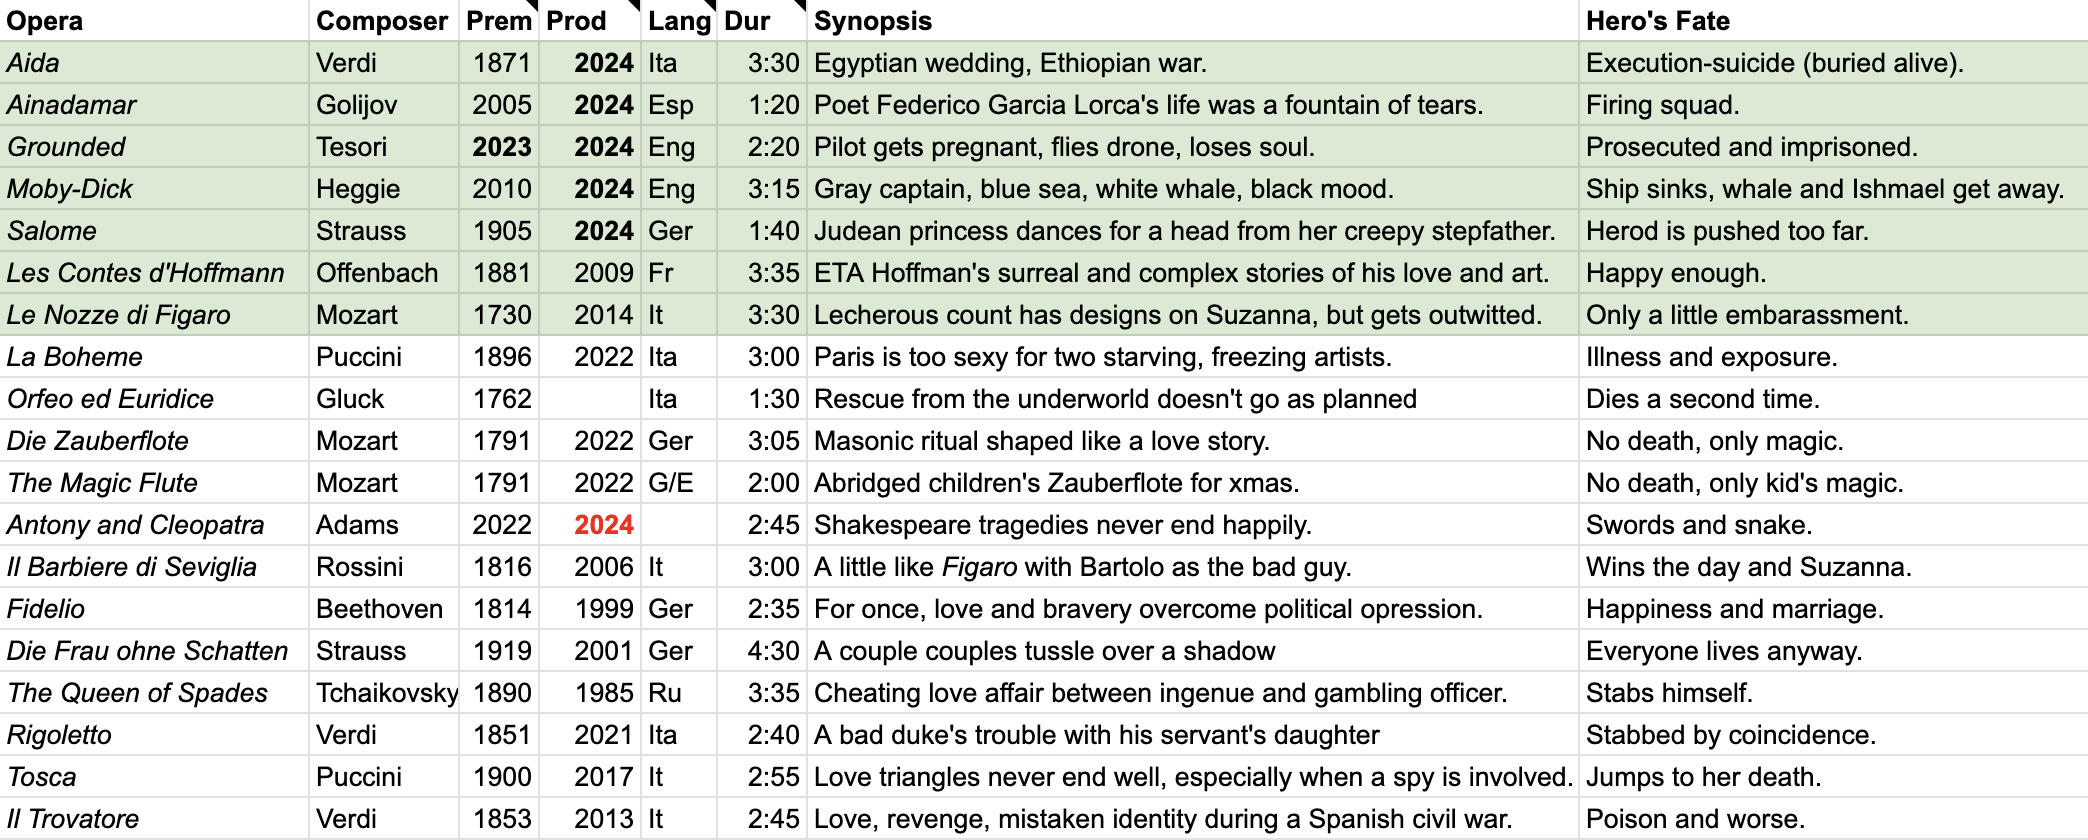
Task: Click the Aida opera title cell
Action: (154, 63)
